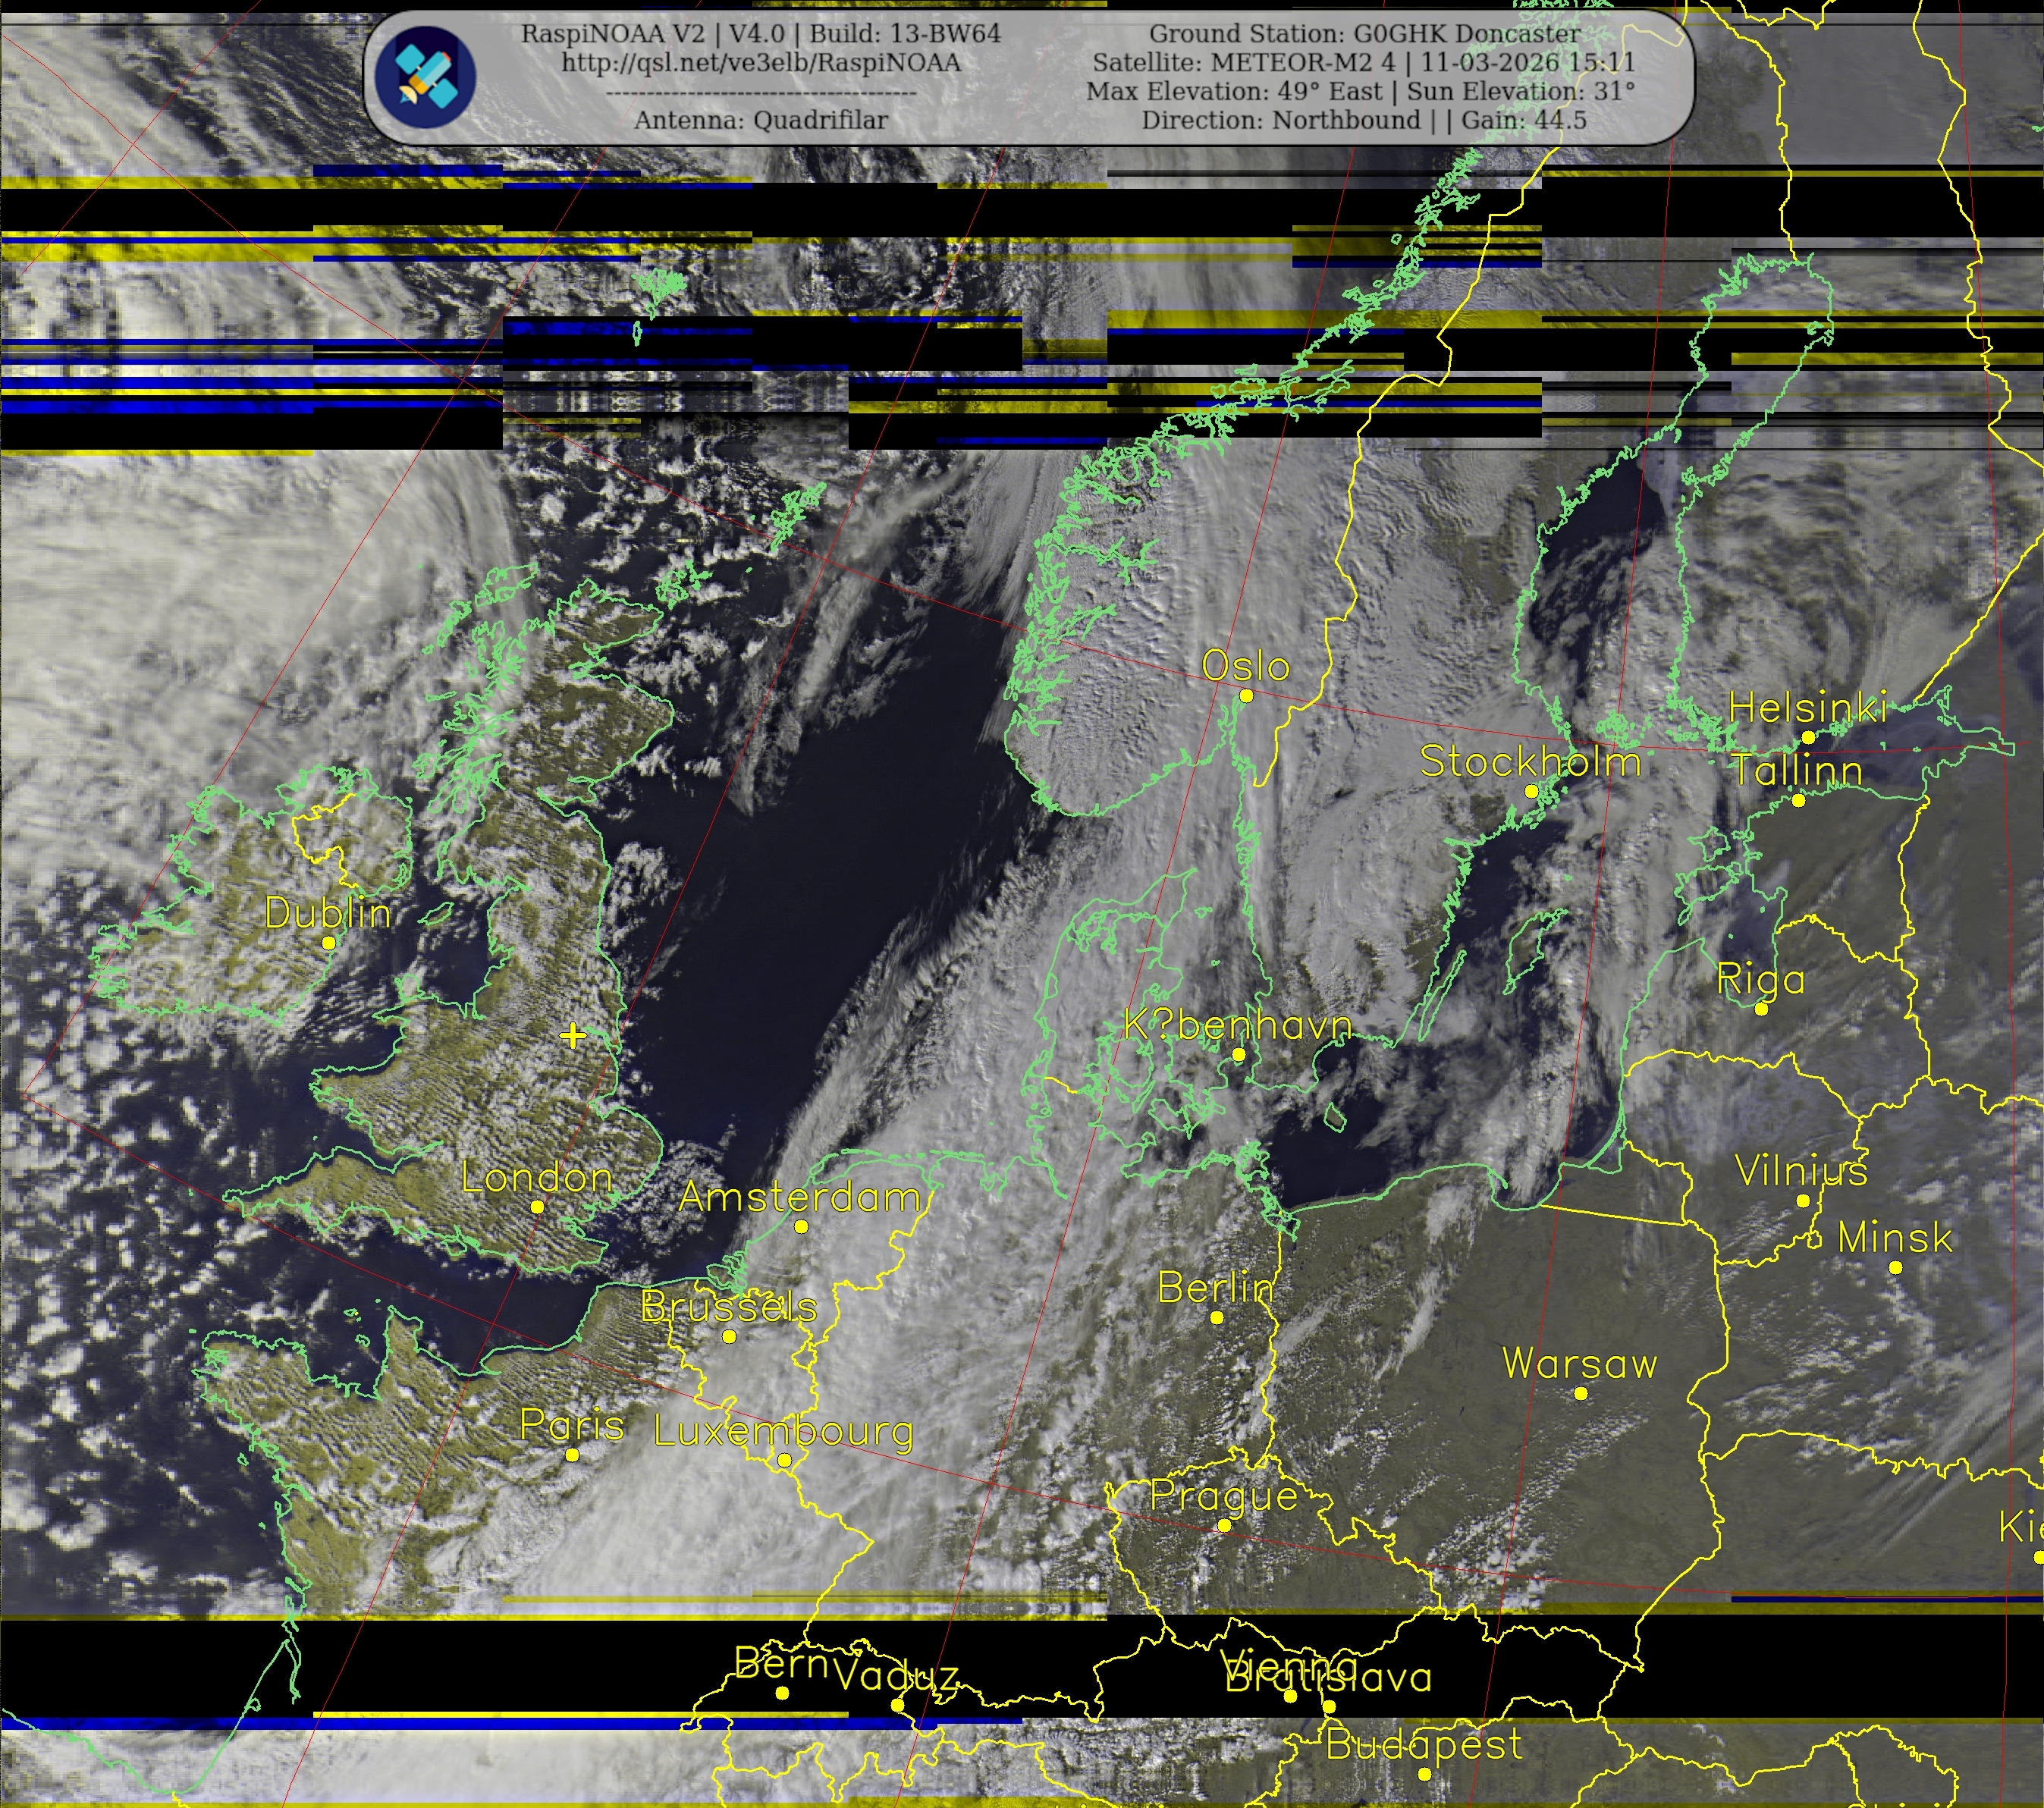Click the Prague city marker dot
This screenshot has width=2044, height=1808.
[x=1224, y=1525]
